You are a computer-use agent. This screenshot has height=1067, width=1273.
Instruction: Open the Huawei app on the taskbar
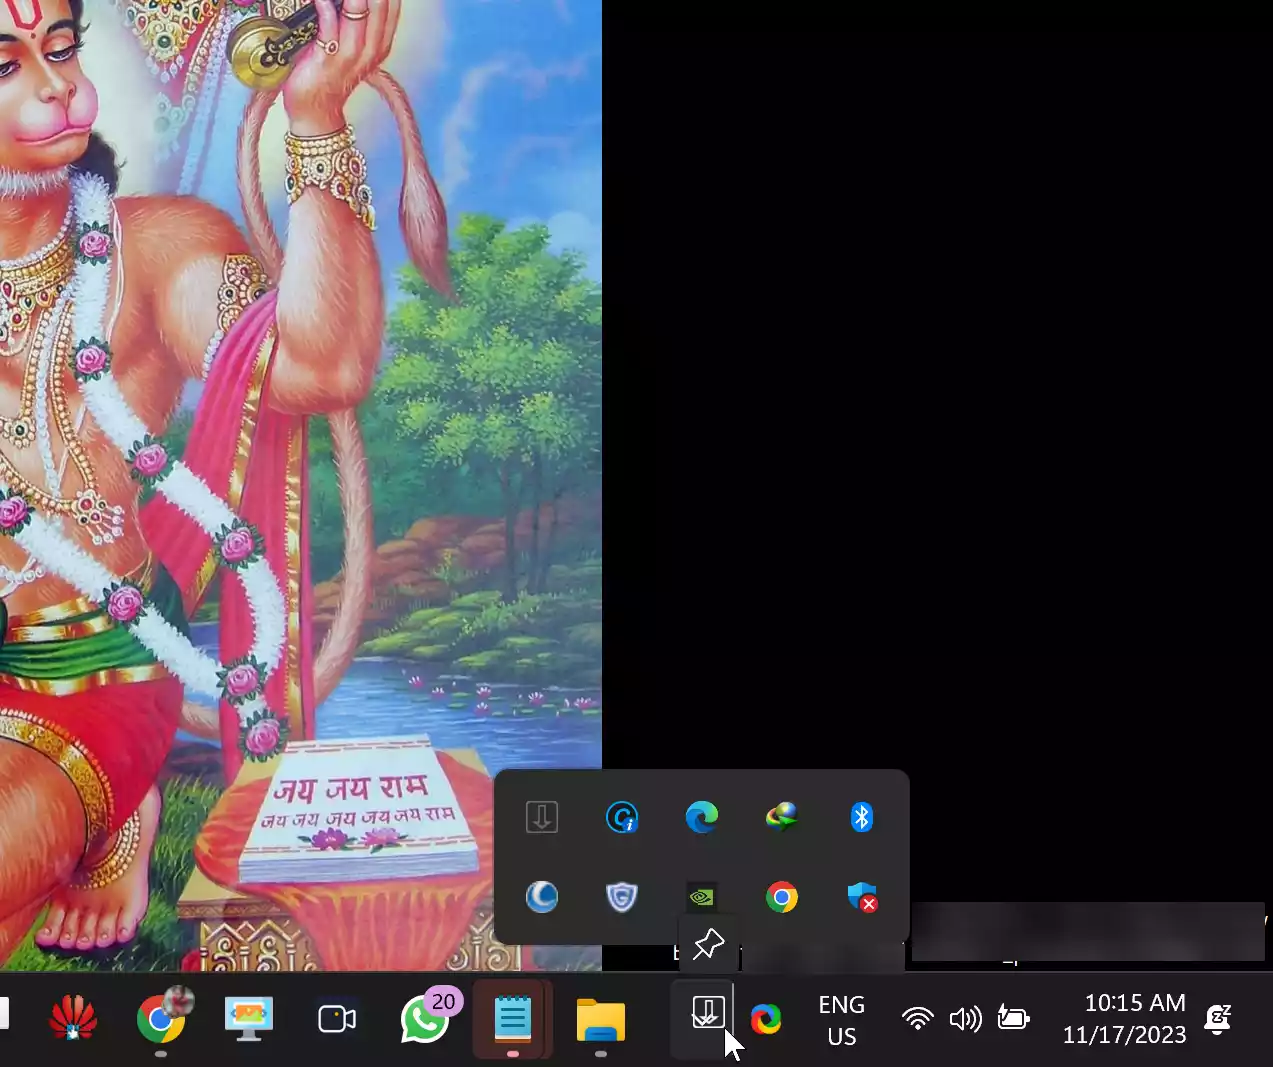click(73, 1019)
